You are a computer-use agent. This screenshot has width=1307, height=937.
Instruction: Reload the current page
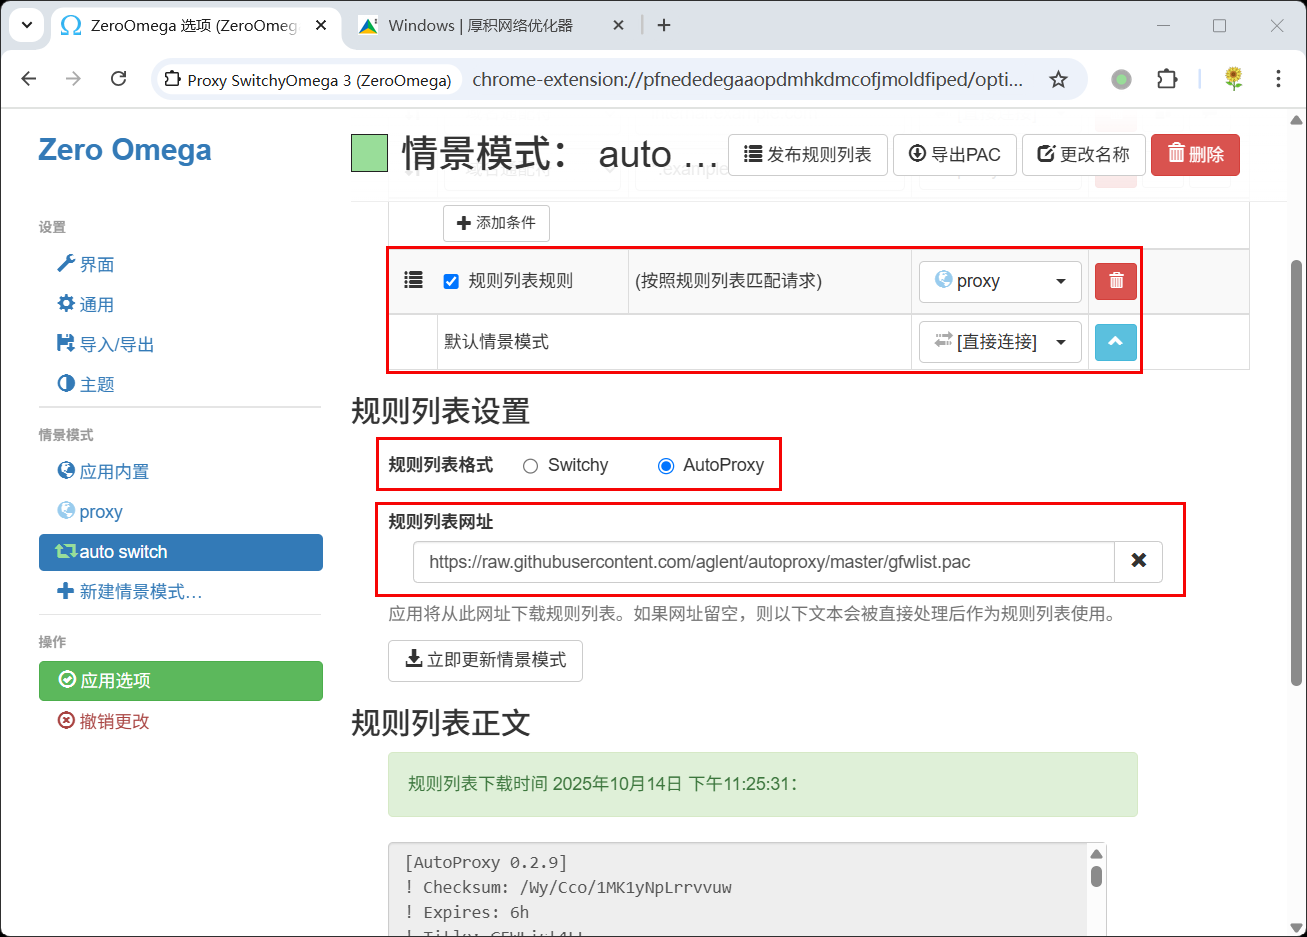[118, 79]
